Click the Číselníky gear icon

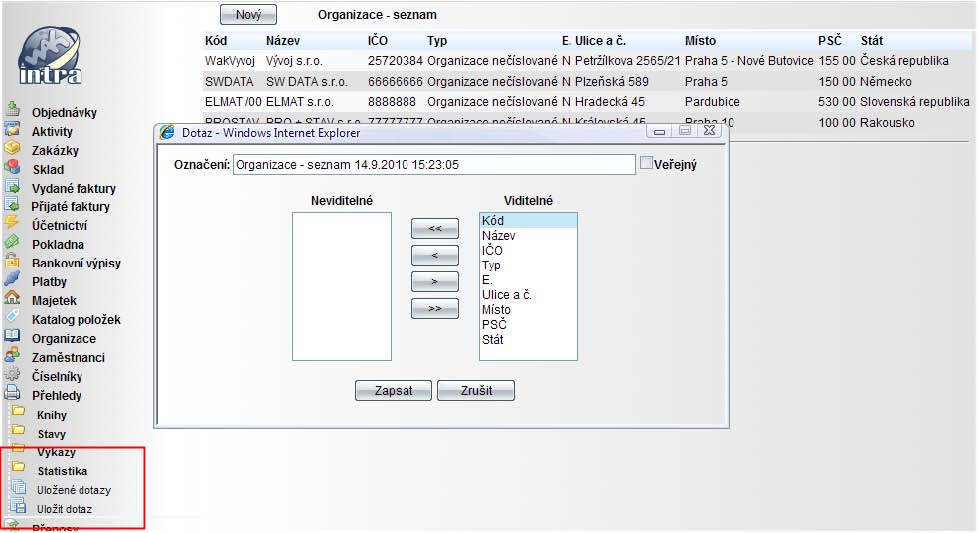(12, 375)
